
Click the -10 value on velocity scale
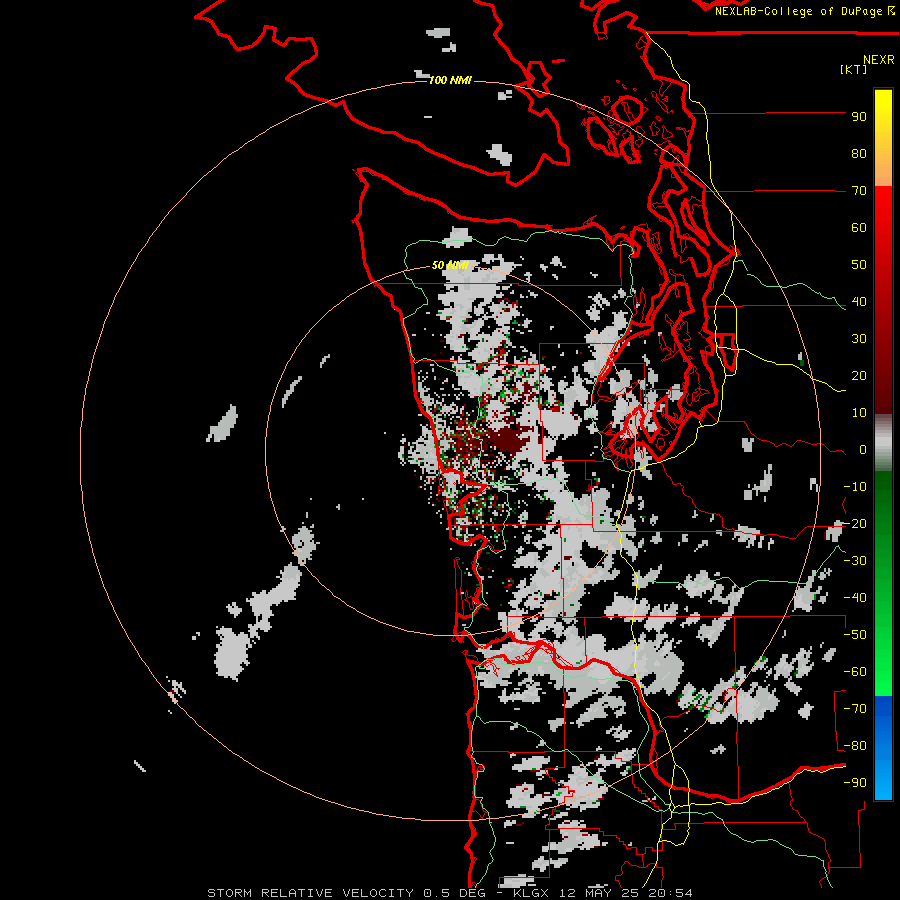855,487
